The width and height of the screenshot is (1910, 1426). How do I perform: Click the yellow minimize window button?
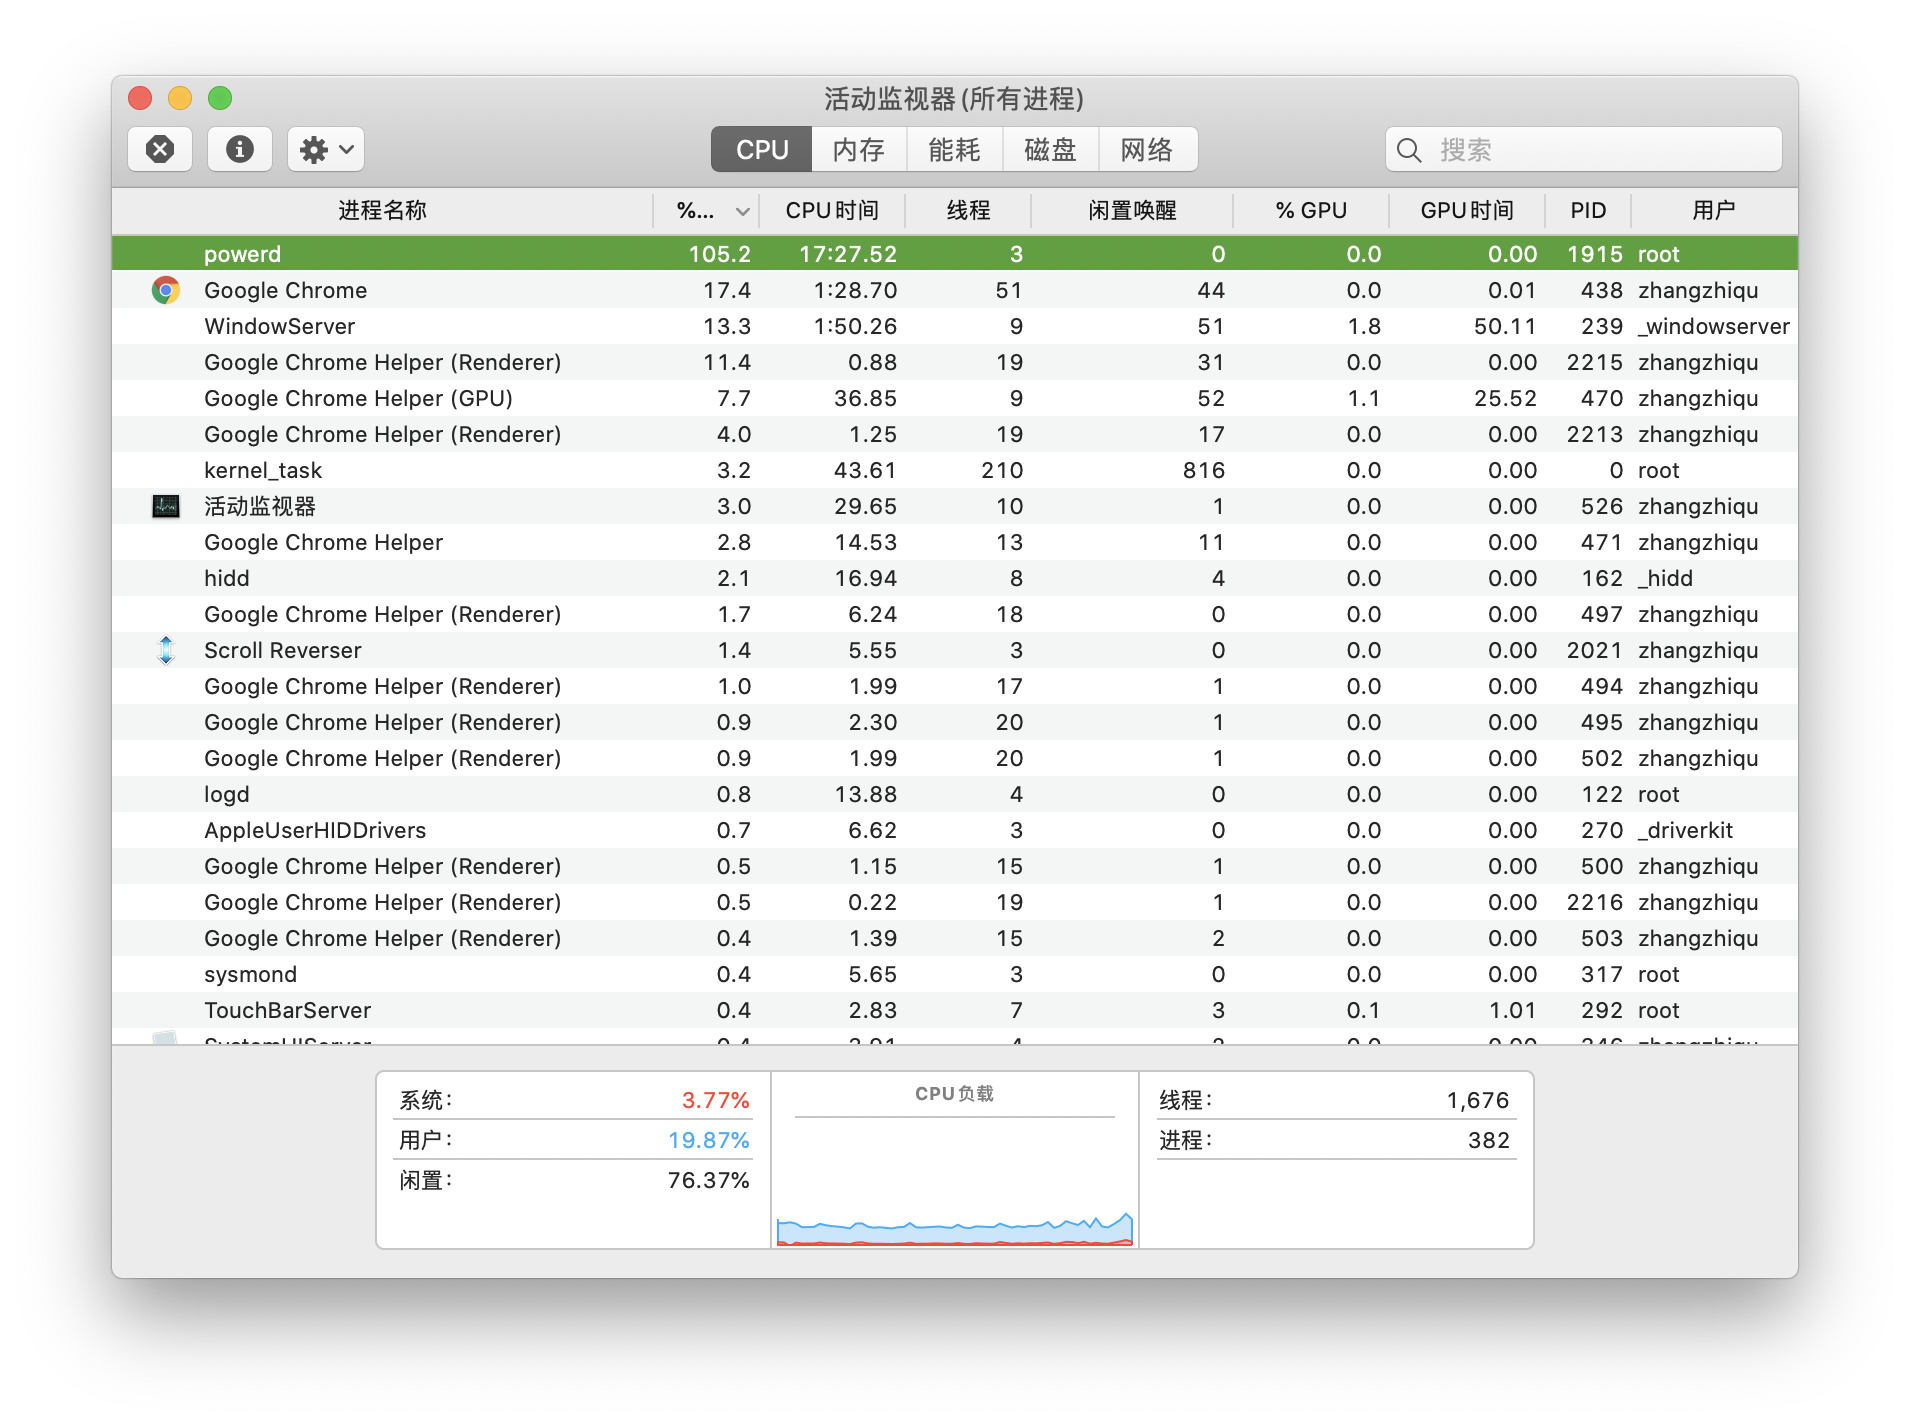[x=180, y=98]
